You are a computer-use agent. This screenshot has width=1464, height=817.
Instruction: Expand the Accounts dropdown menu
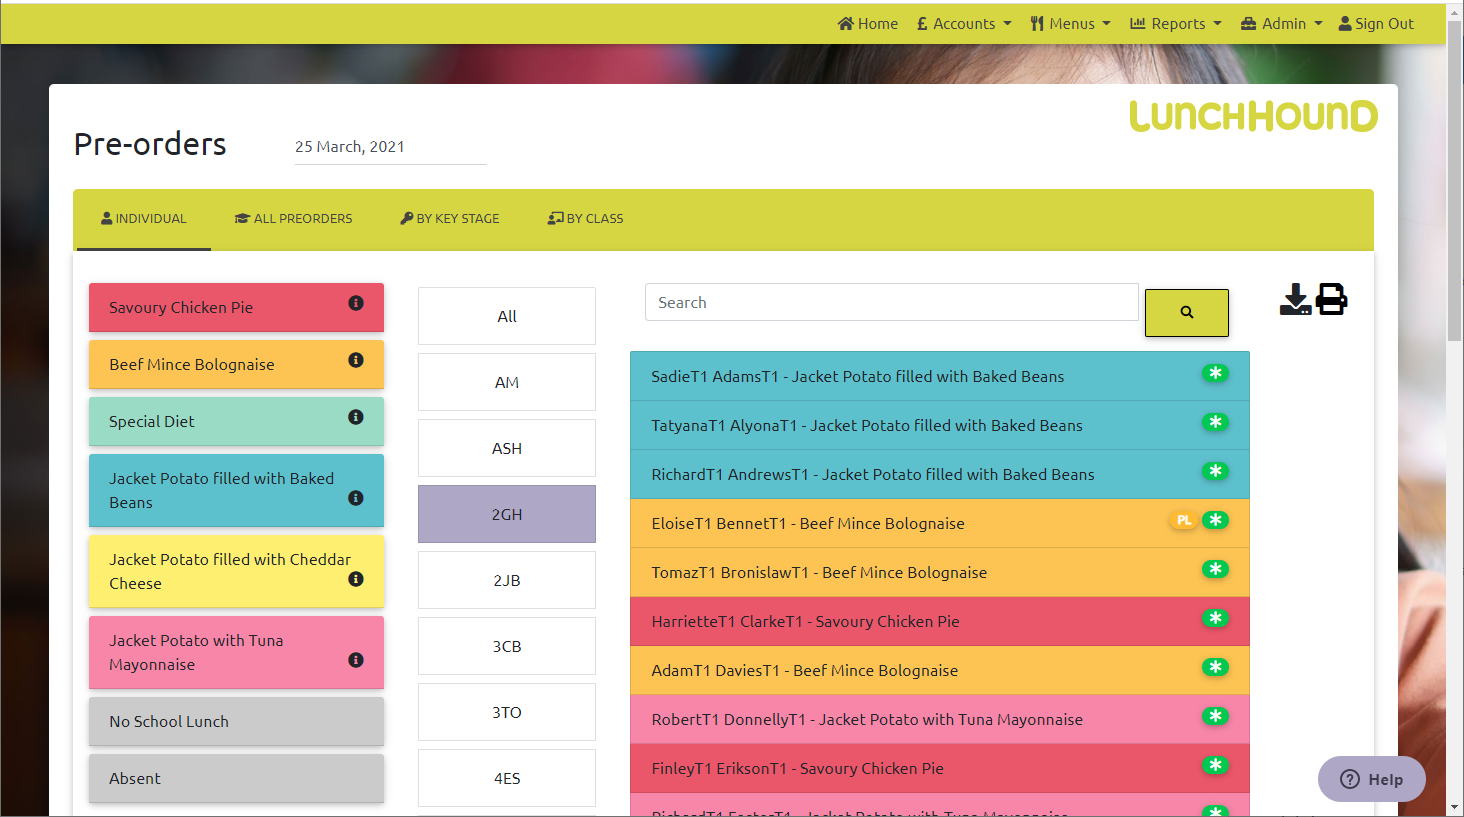tap(964, 24)
